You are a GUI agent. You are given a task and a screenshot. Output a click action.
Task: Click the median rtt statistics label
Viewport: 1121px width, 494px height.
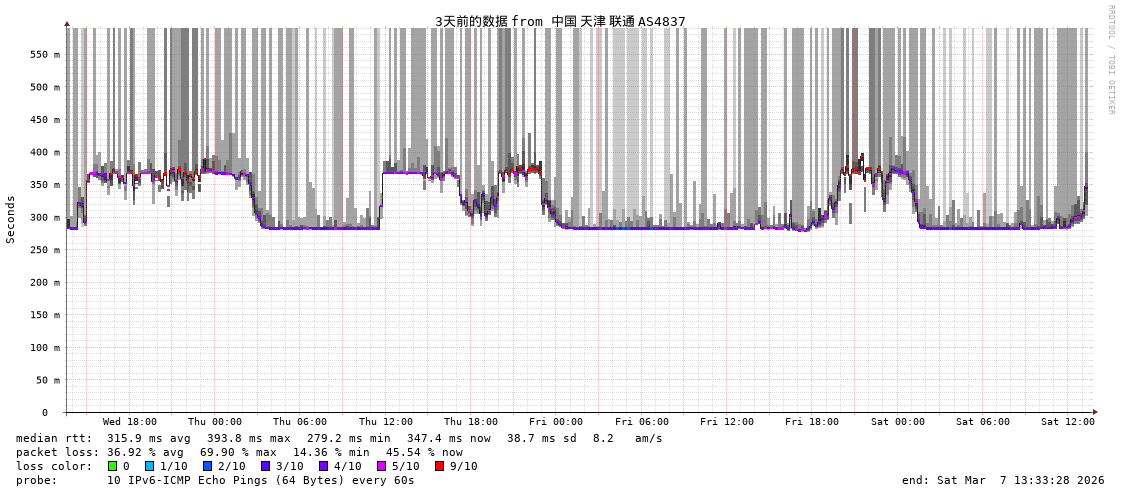coord(54,438)
